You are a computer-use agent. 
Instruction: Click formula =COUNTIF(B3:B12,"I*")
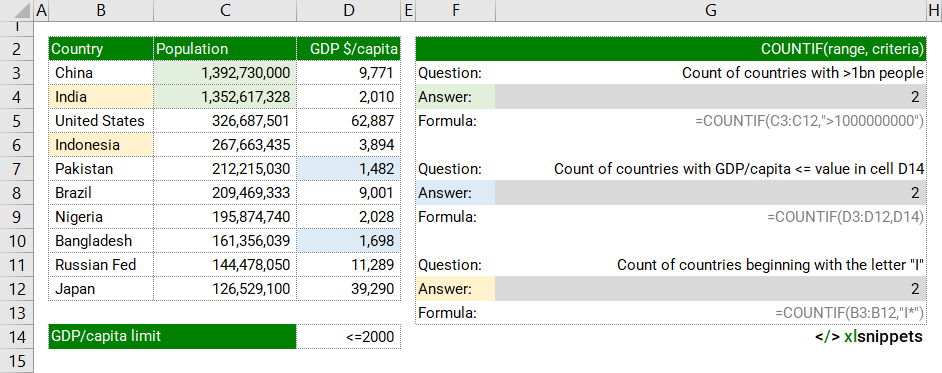[x=849, y=314]
